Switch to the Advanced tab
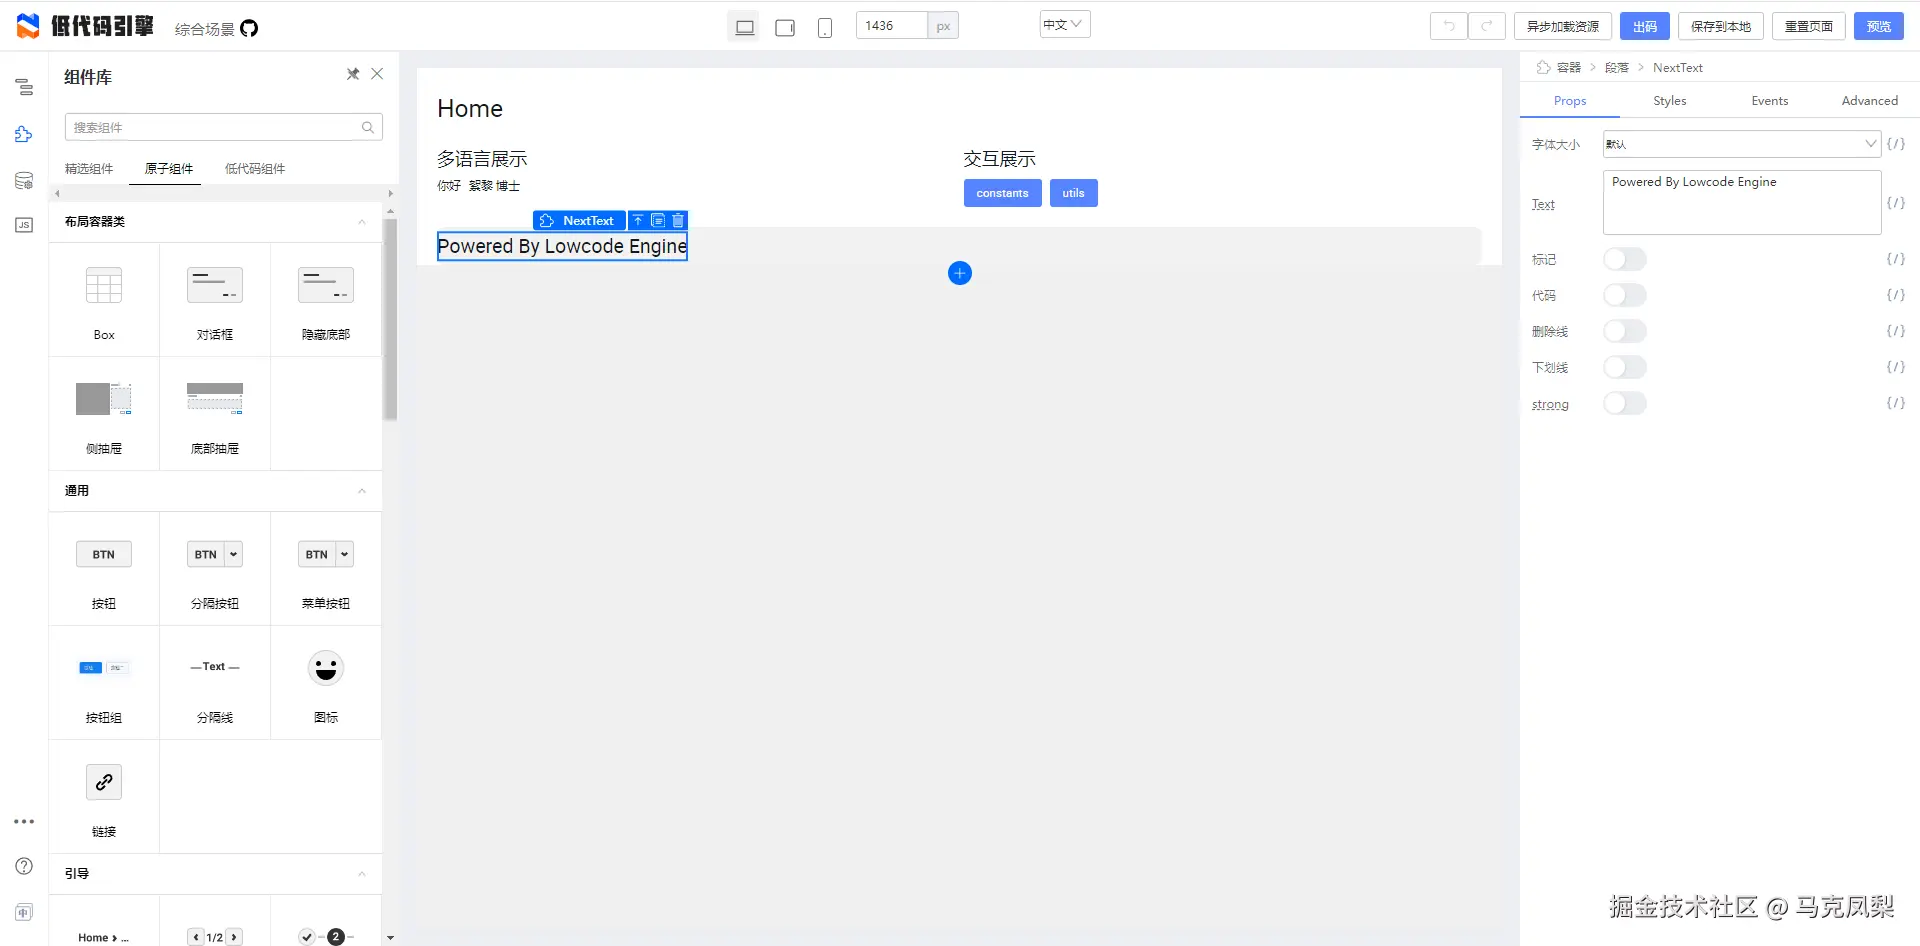1920x946 pixels. [1870, 101]
